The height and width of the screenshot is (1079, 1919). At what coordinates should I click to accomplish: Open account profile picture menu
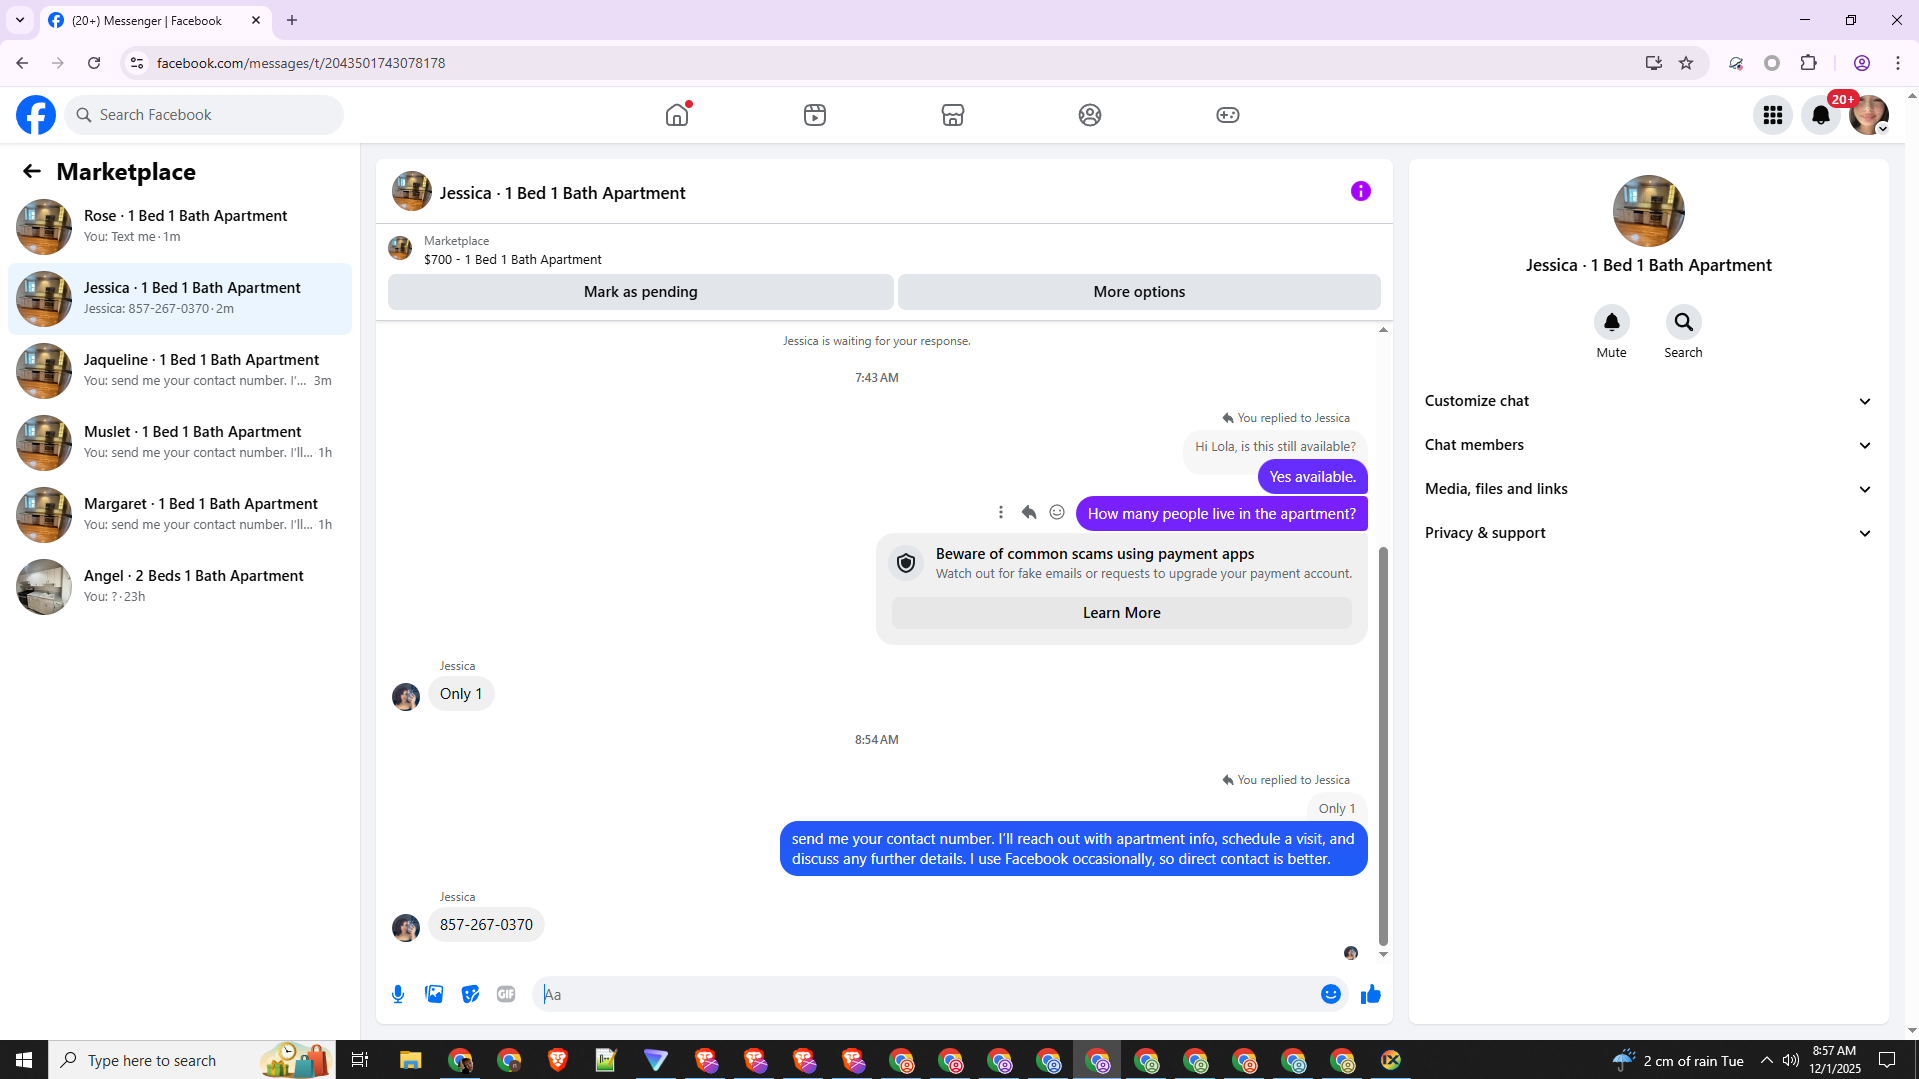[1869, 115]
